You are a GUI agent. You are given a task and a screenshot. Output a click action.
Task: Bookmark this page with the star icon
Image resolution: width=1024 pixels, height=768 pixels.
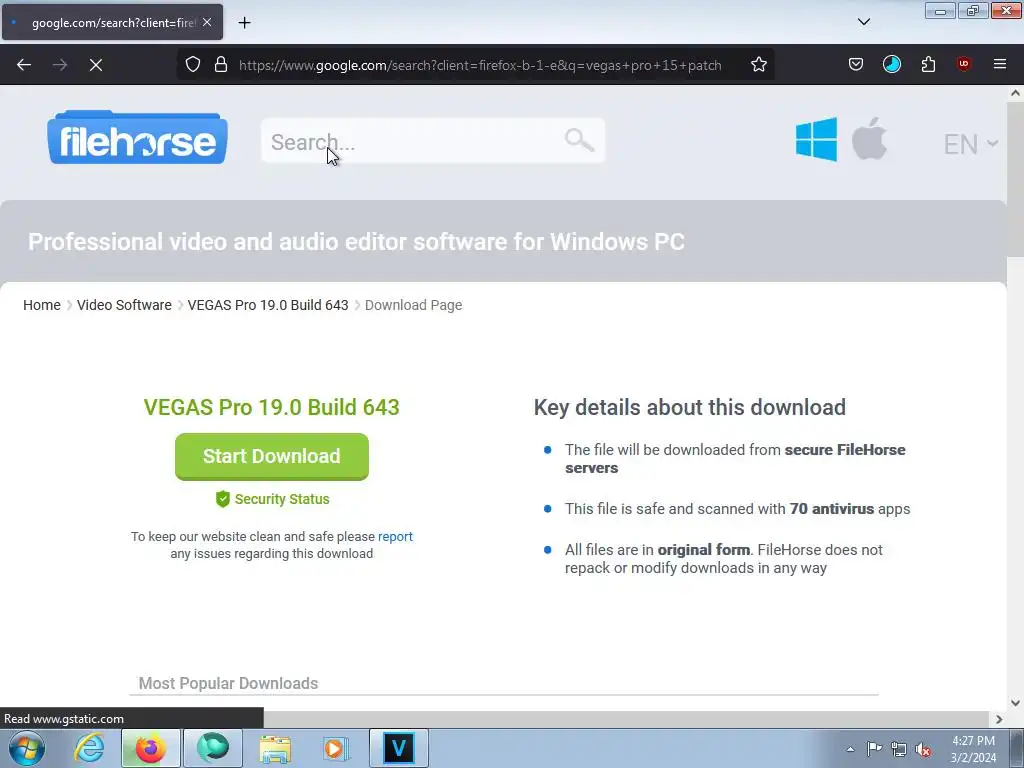(x=758, y=64)
